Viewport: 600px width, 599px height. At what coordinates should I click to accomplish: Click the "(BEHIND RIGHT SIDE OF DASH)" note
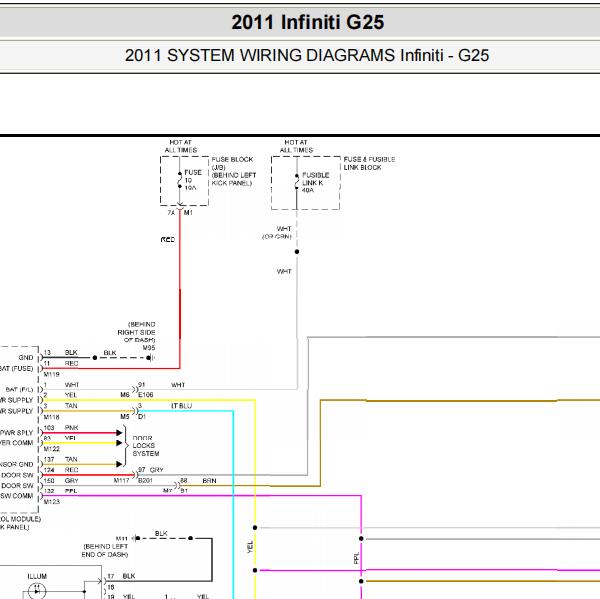[x=137, y=332]
